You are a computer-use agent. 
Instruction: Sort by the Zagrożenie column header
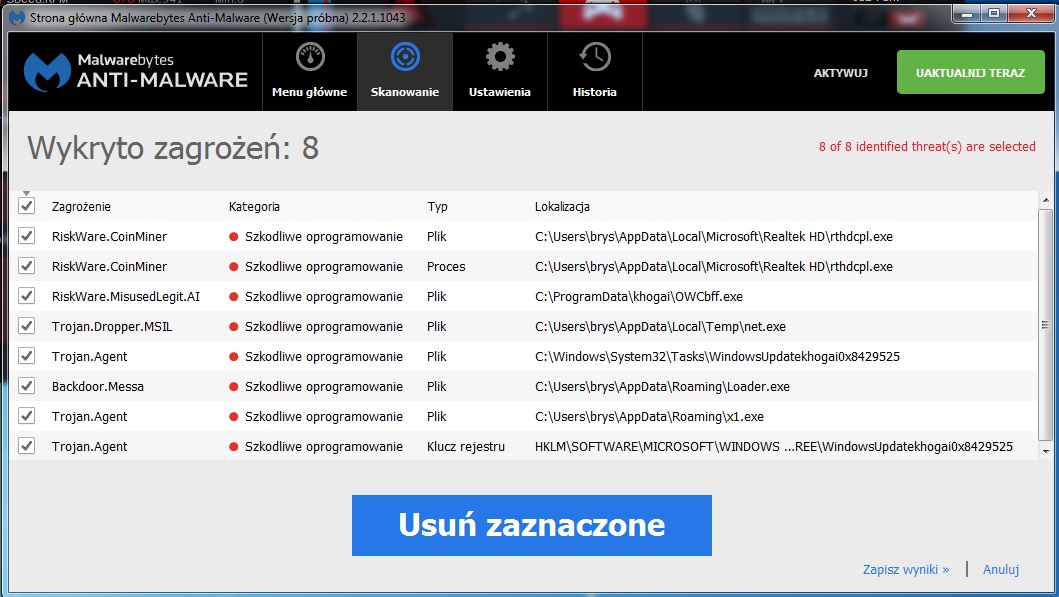tap(81, 207)
